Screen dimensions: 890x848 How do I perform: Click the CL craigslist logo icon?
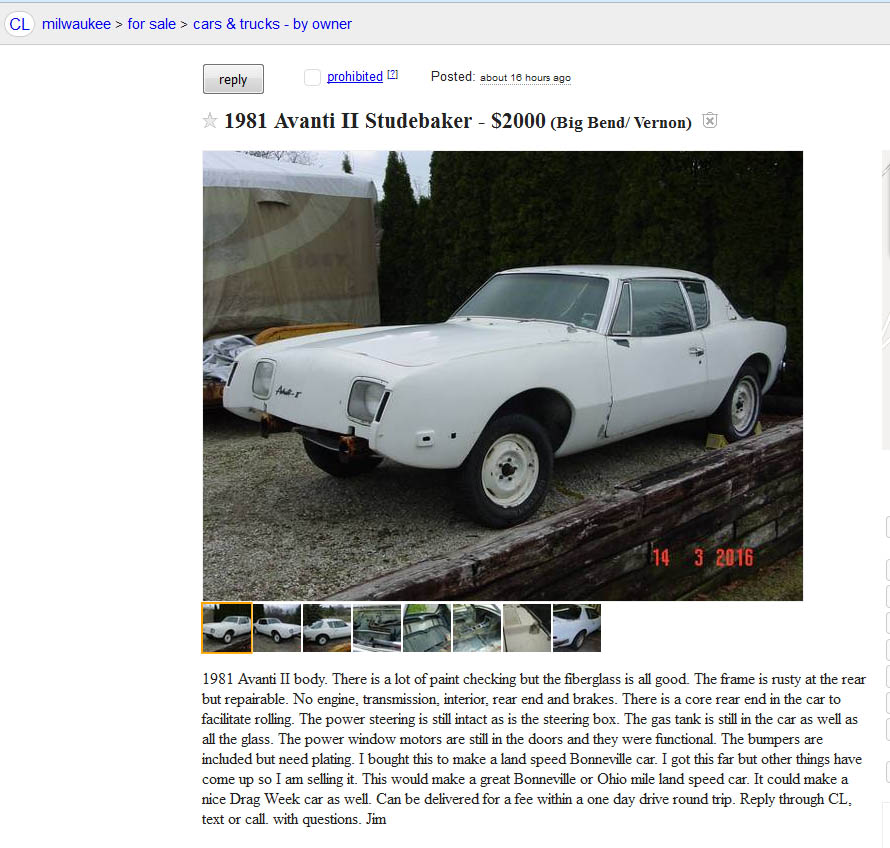(x=19, y=24)
